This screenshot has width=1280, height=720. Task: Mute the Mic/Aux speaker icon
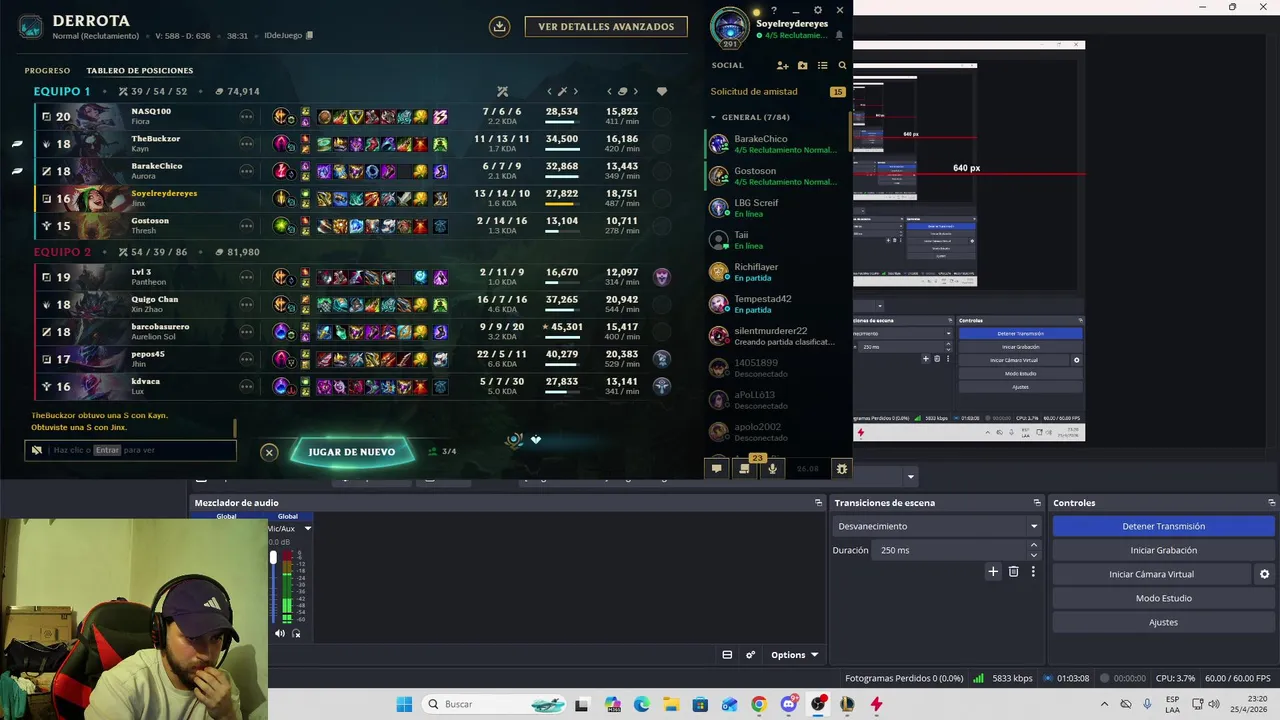pos(280,633)
